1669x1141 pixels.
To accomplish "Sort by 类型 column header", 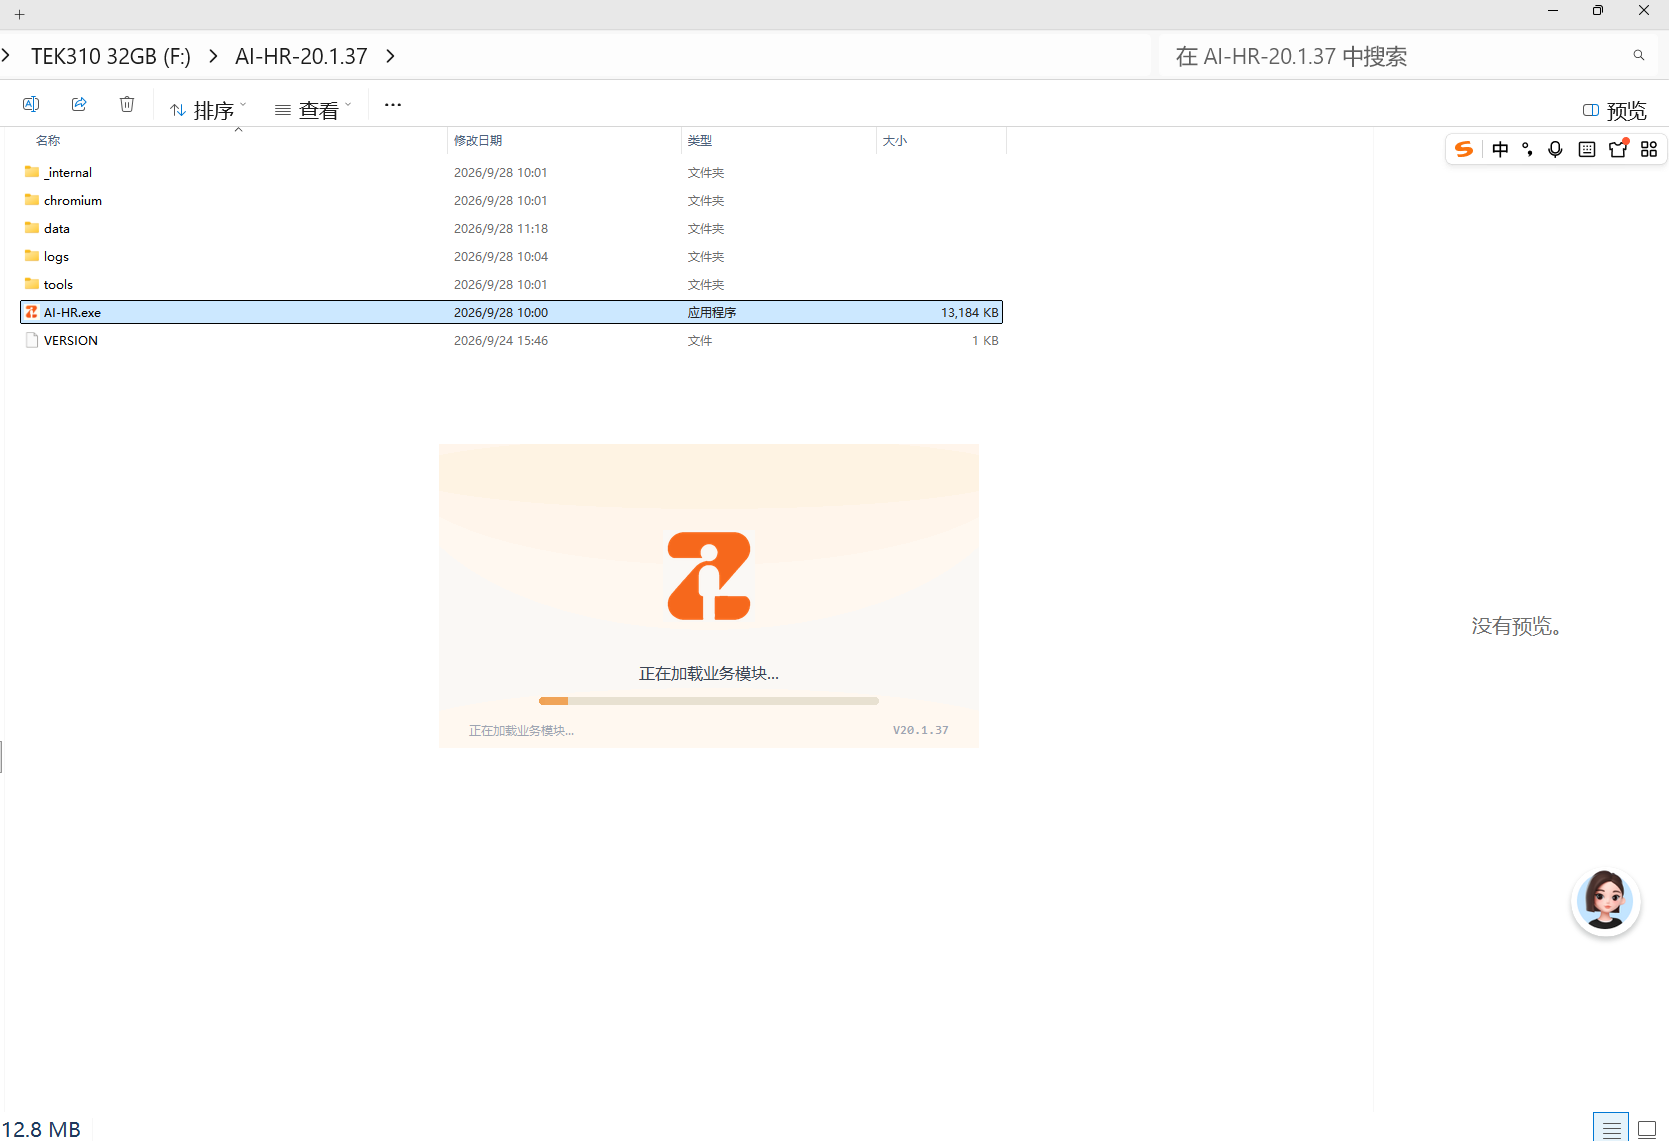I will click(x=700, y=141).
